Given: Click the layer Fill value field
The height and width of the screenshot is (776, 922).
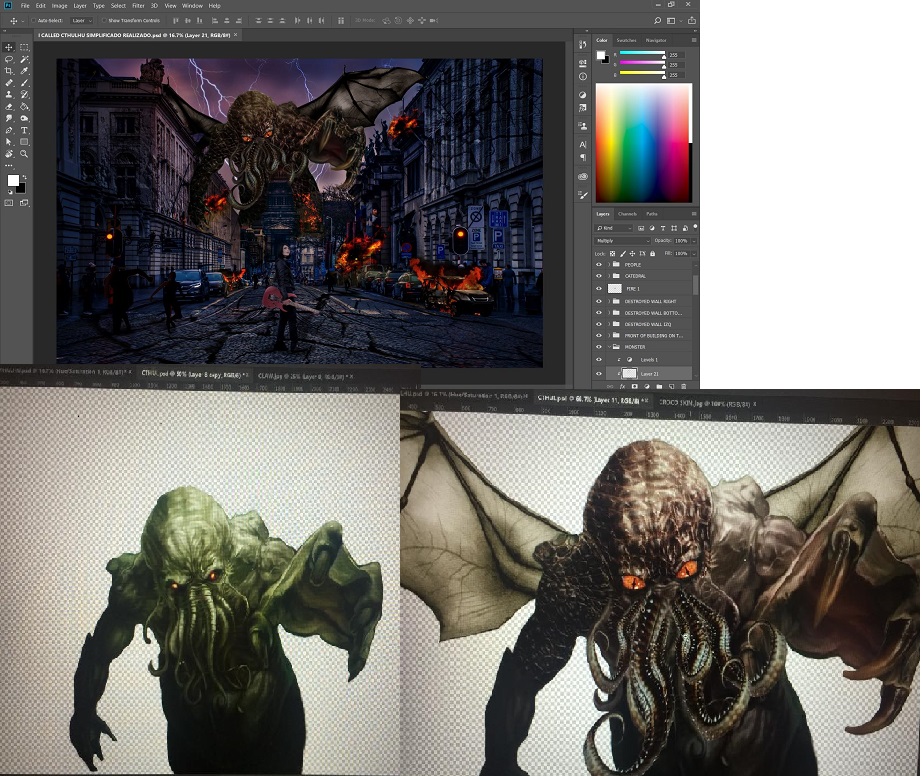Looking at the screenshot, I should point(682,253).
